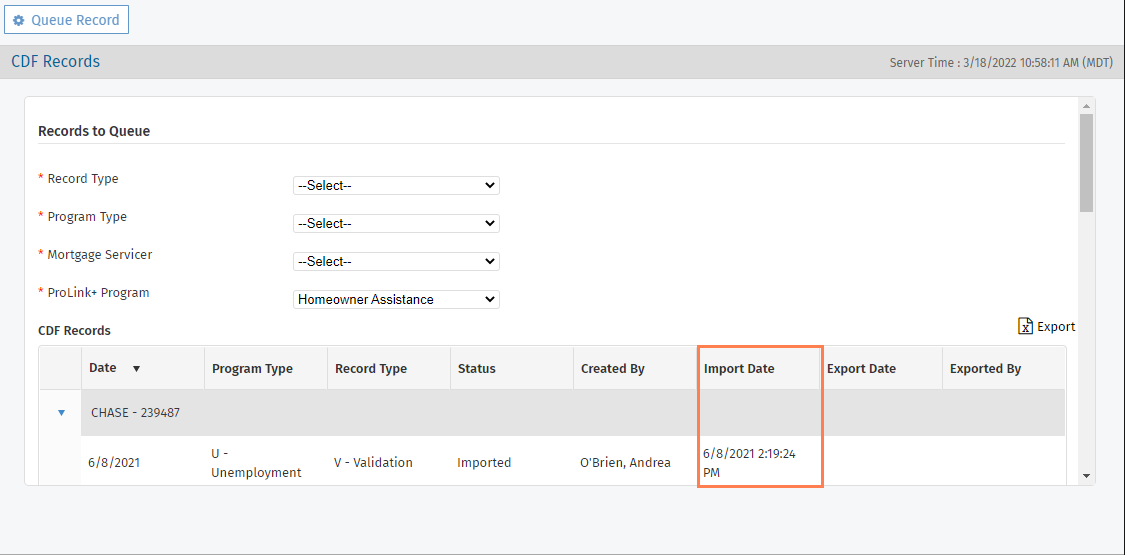
Task: Click the Queue Record button
Action: point(66,20)
